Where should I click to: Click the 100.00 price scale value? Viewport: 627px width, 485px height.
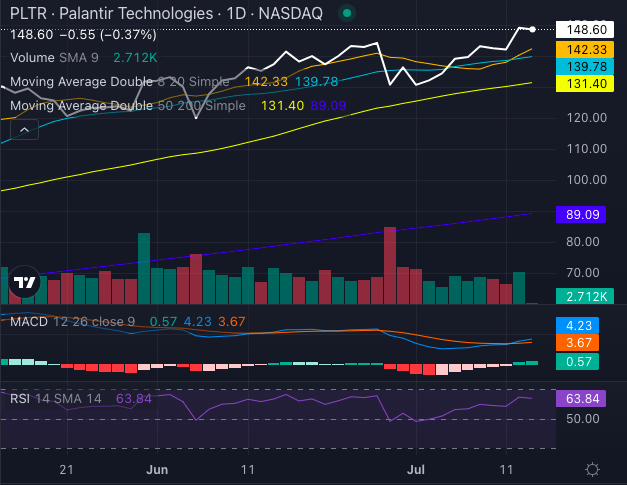click(587, 180)
